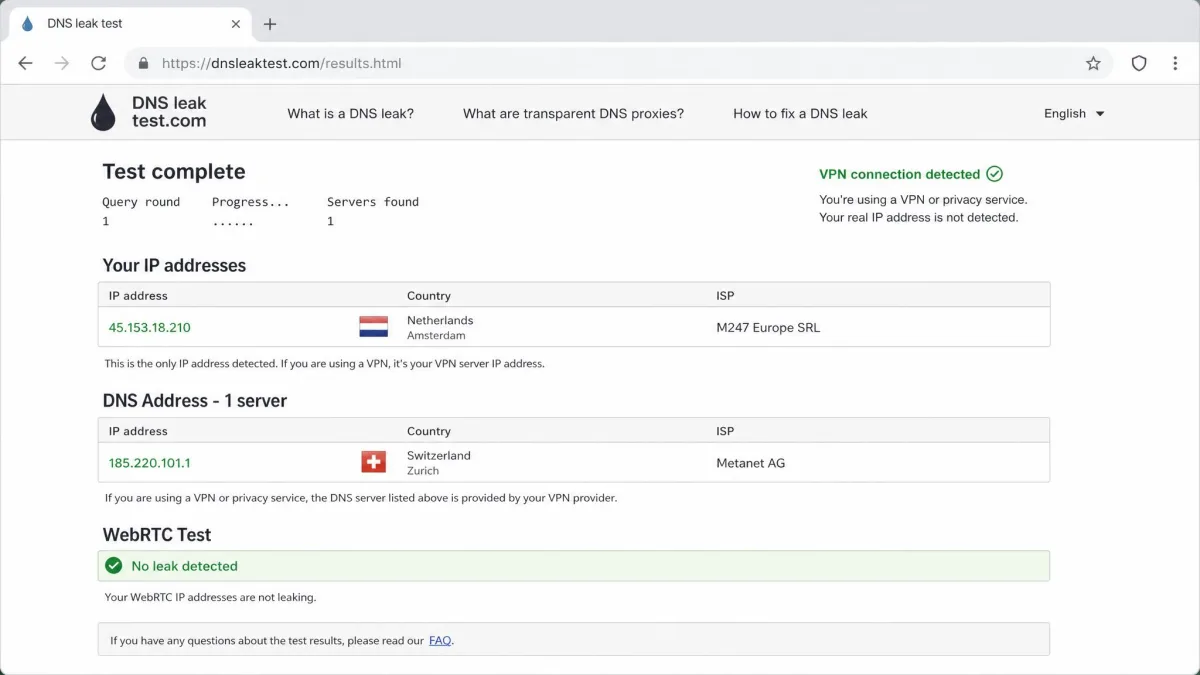Open How to fix a DNS leak page

pyautogui.click(x=800, y=114)
